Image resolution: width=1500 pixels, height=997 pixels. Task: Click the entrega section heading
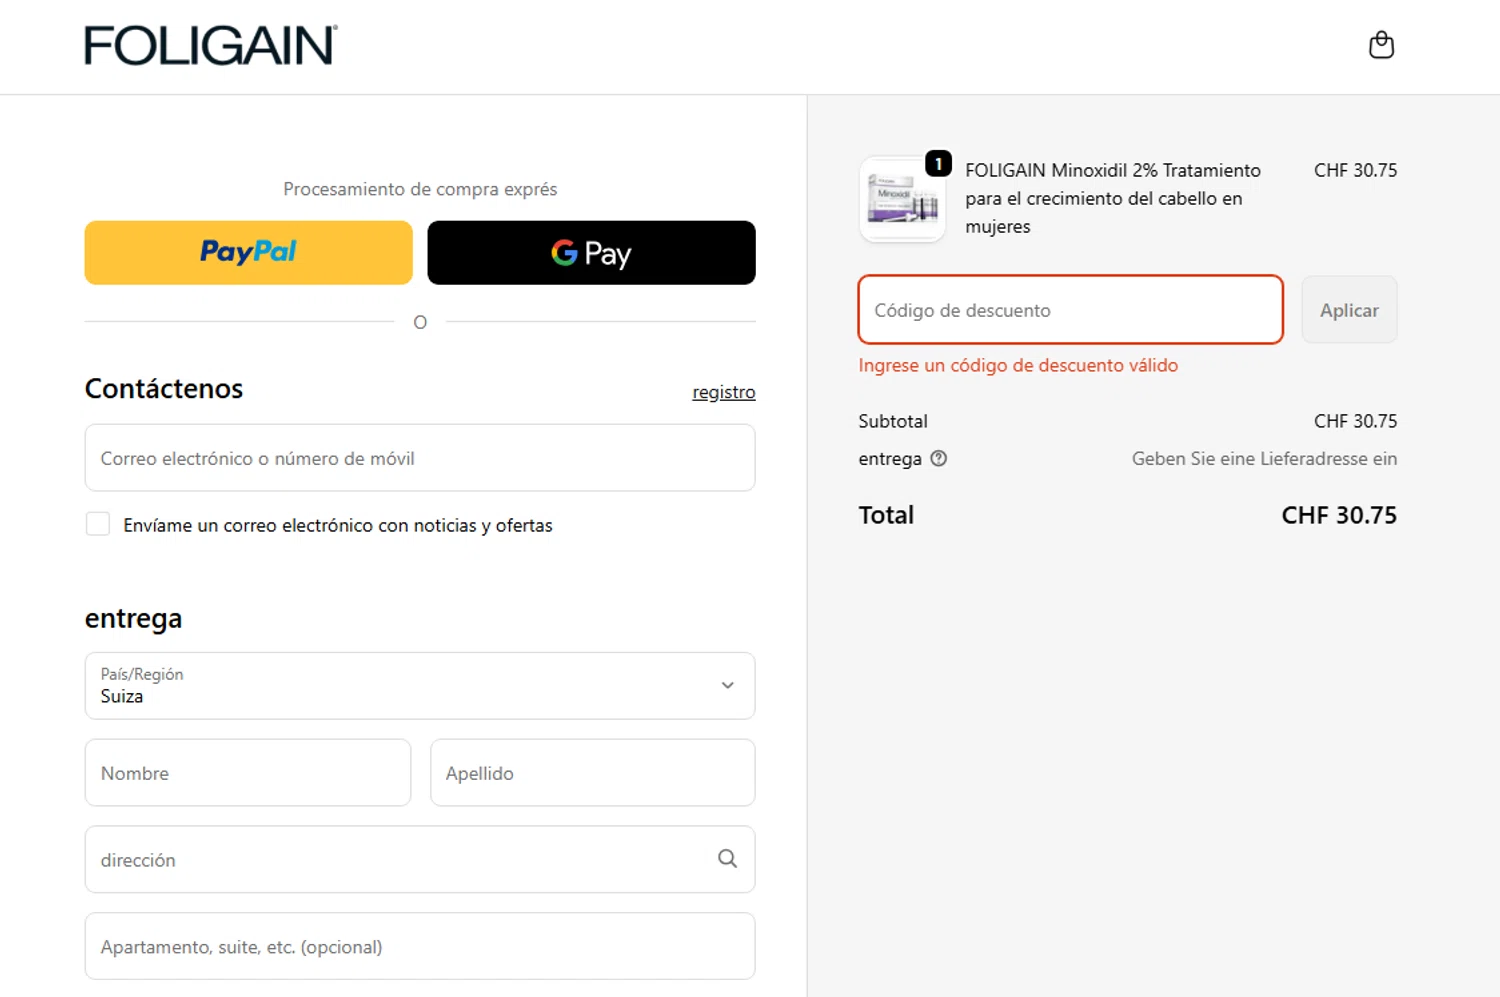click(133, 619)
